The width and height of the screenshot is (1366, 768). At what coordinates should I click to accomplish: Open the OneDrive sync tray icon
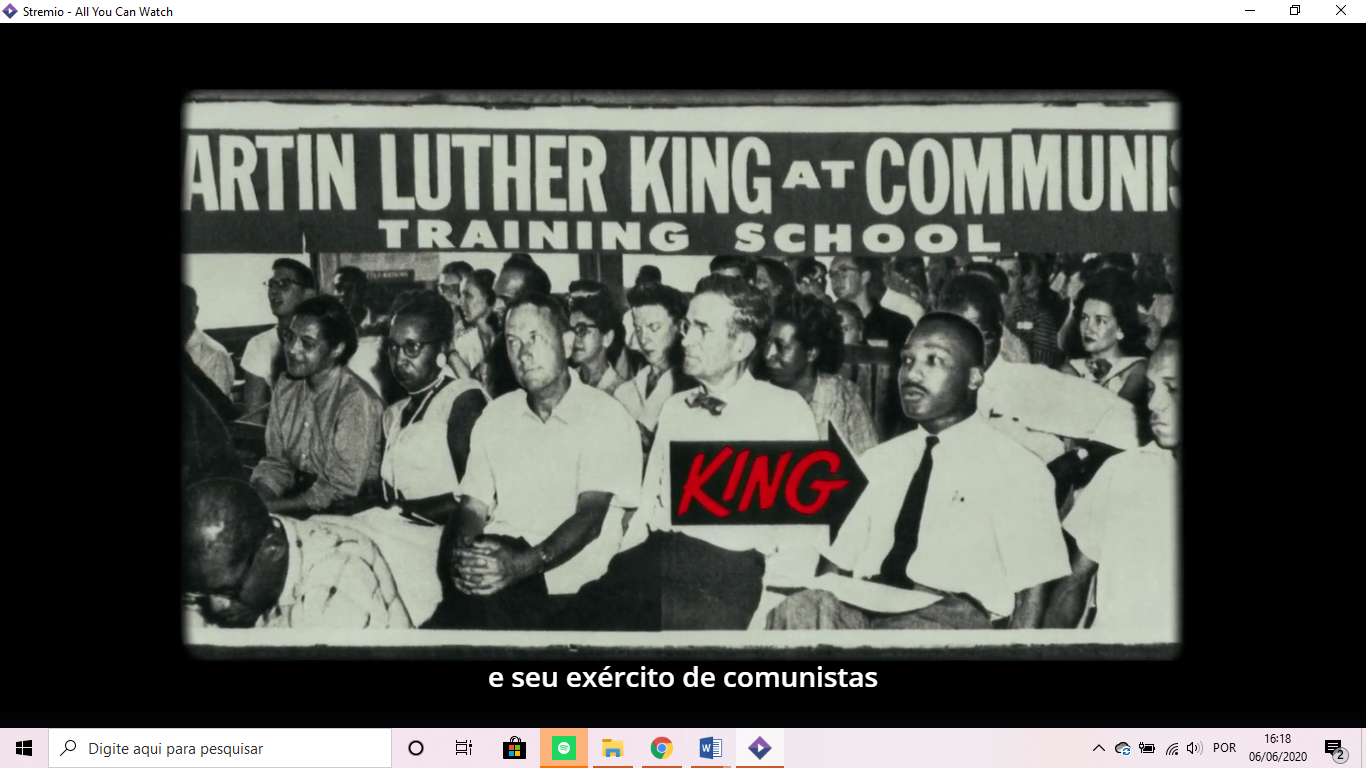coord(1123,748)
